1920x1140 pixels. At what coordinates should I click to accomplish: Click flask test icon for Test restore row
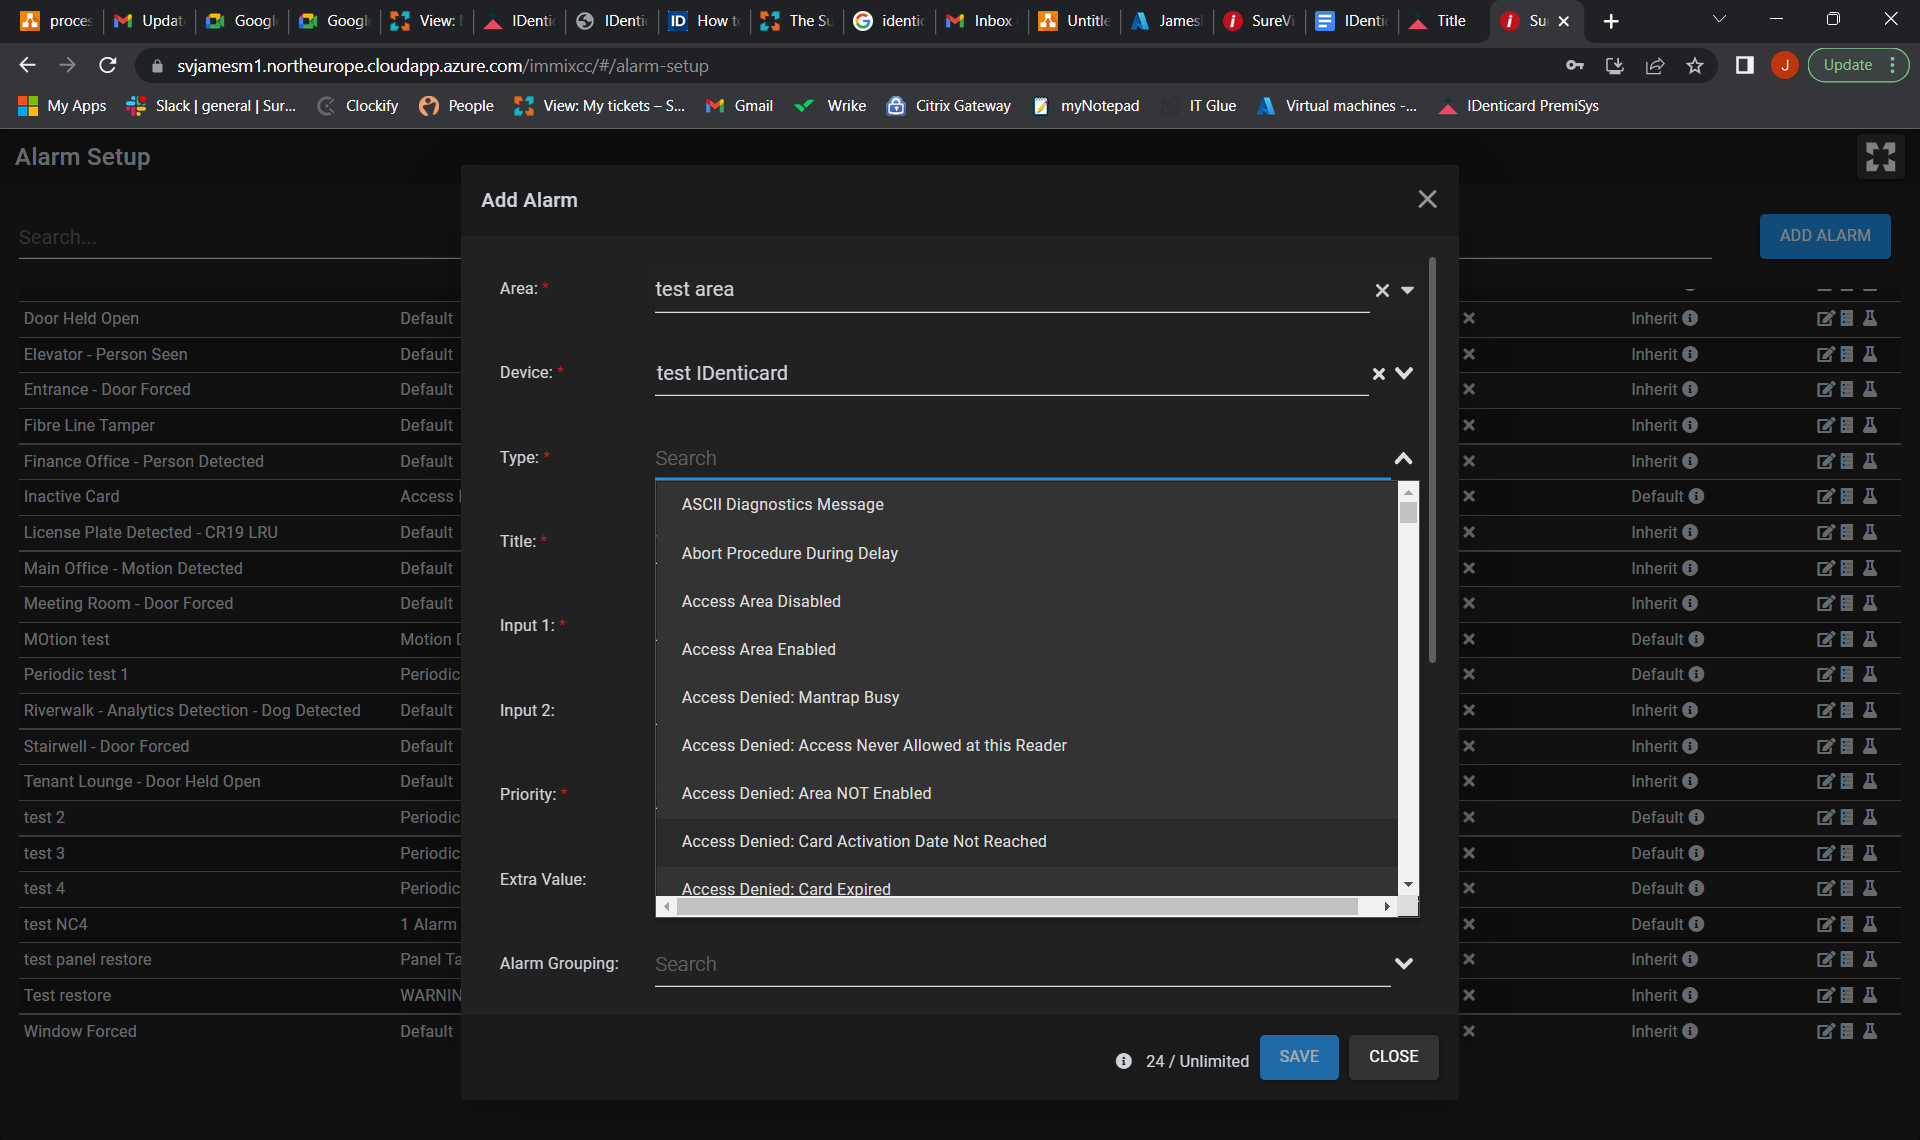(1870, 995)
